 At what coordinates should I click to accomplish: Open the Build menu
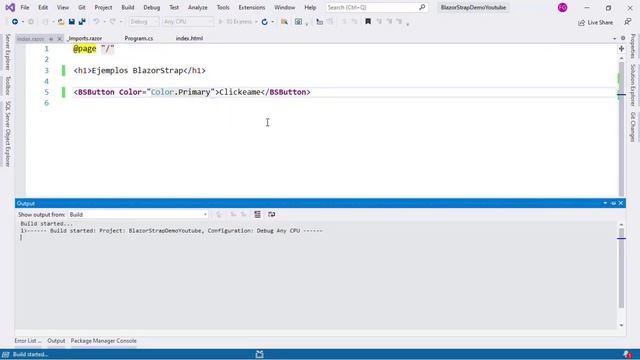click(x=128, y=7)
